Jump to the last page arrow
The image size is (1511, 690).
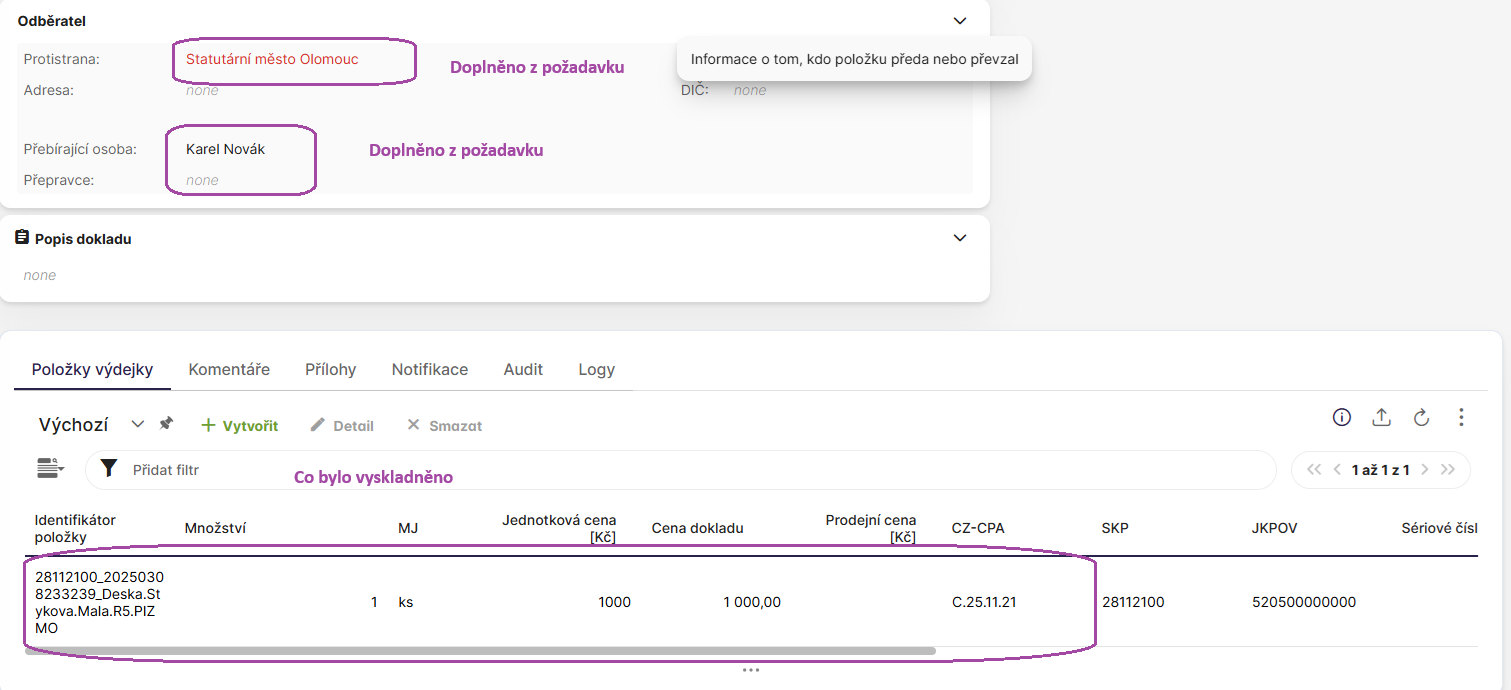tap(1448, 470)
